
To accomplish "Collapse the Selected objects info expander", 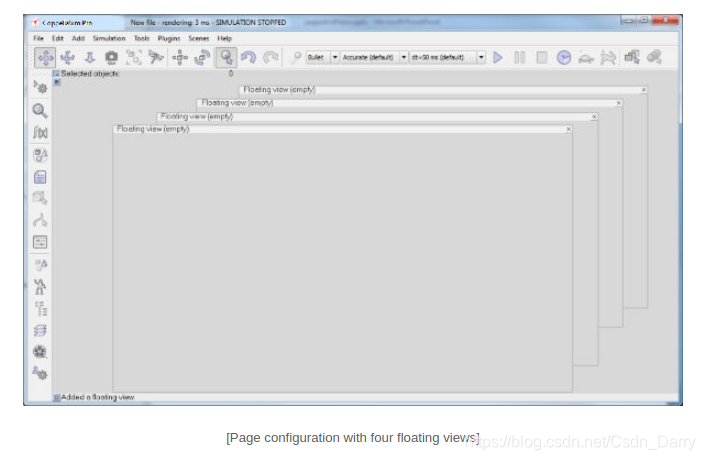I will point(56,74).
